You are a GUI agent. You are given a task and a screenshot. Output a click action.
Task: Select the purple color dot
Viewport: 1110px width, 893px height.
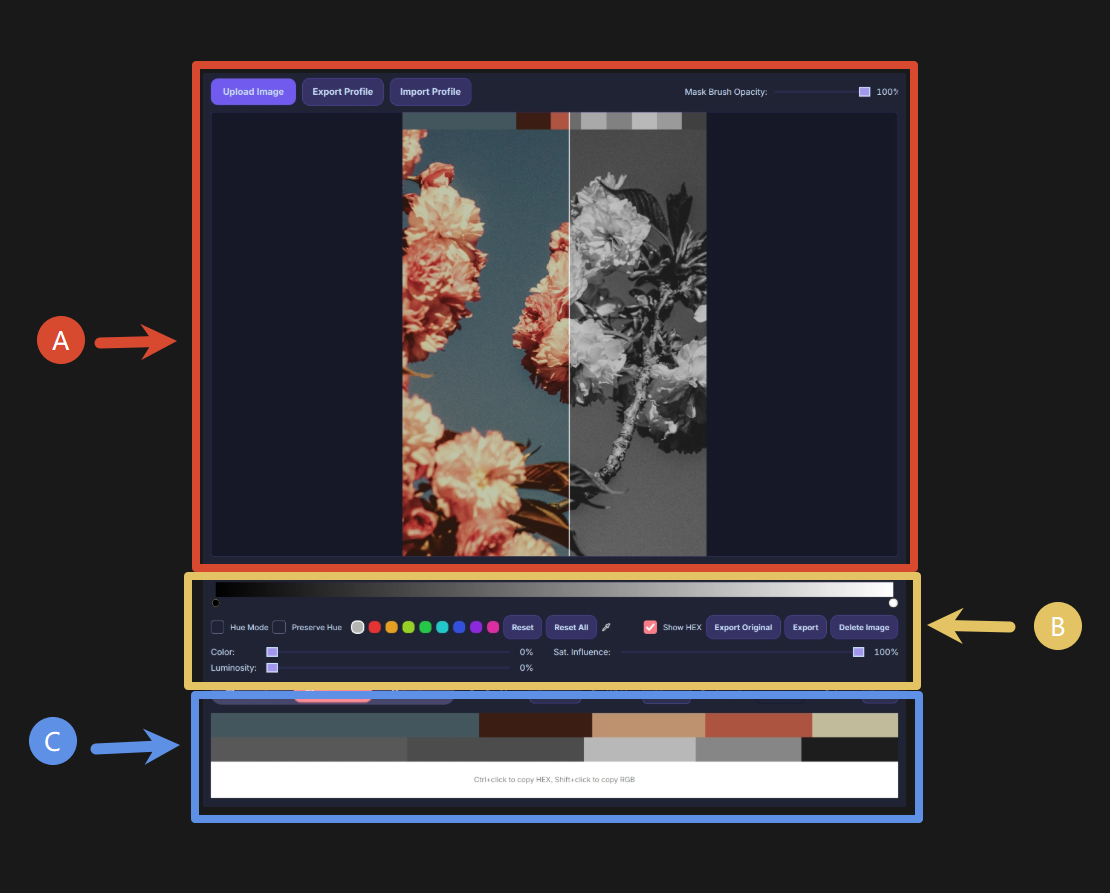476,627
